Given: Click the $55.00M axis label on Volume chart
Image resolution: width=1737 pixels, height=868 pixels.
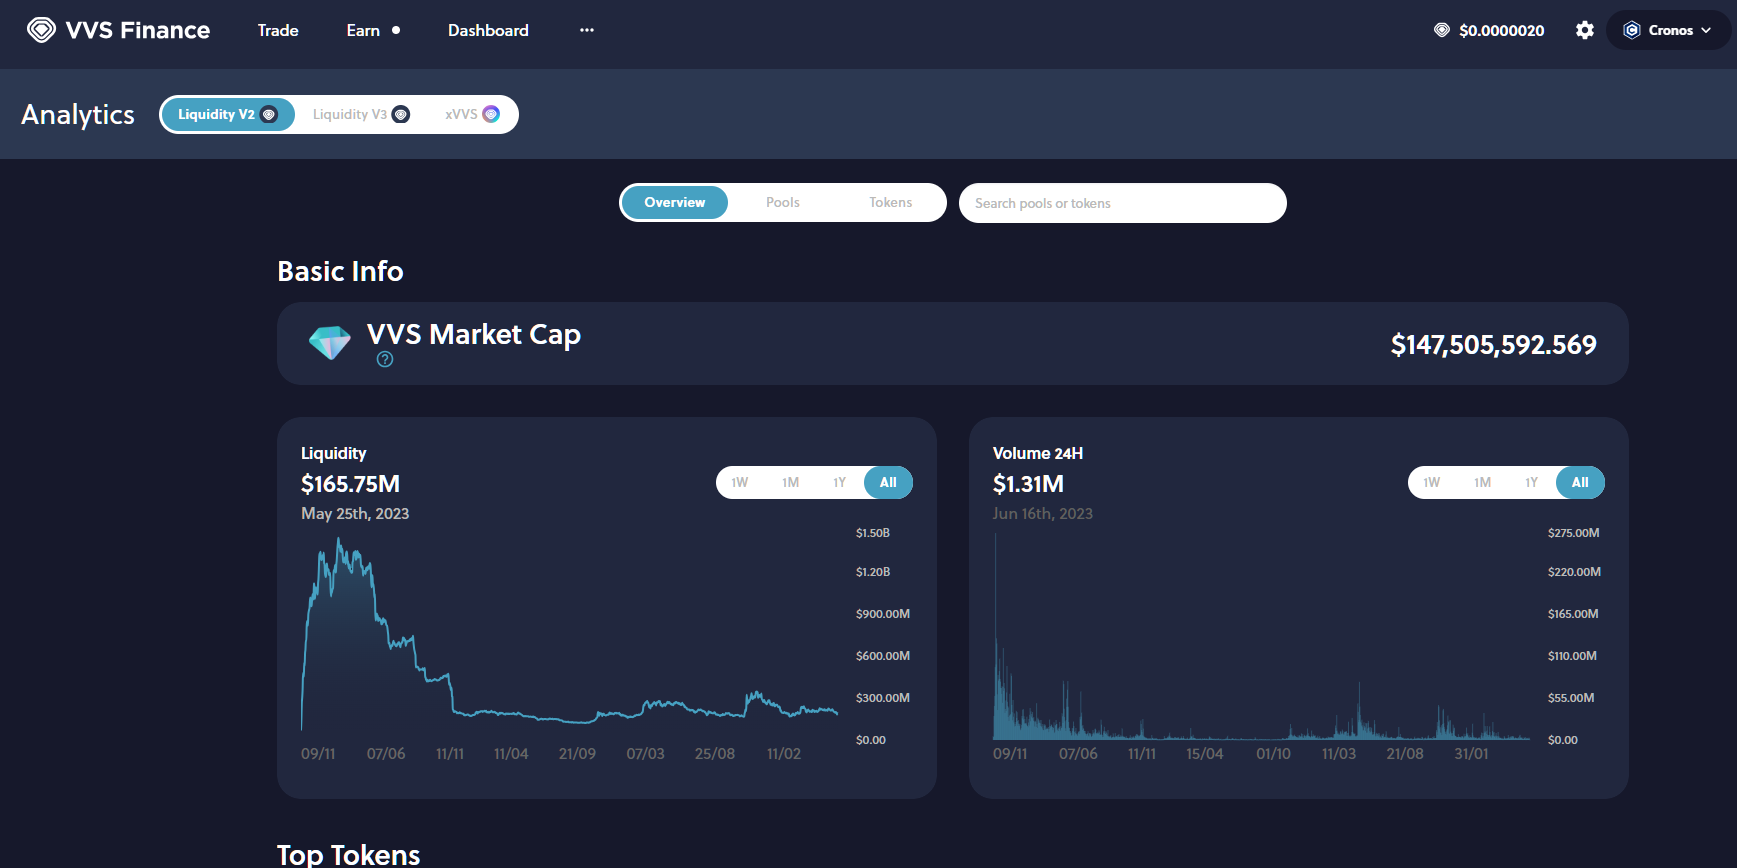Looking at the screenshot, I should 1570,698.
